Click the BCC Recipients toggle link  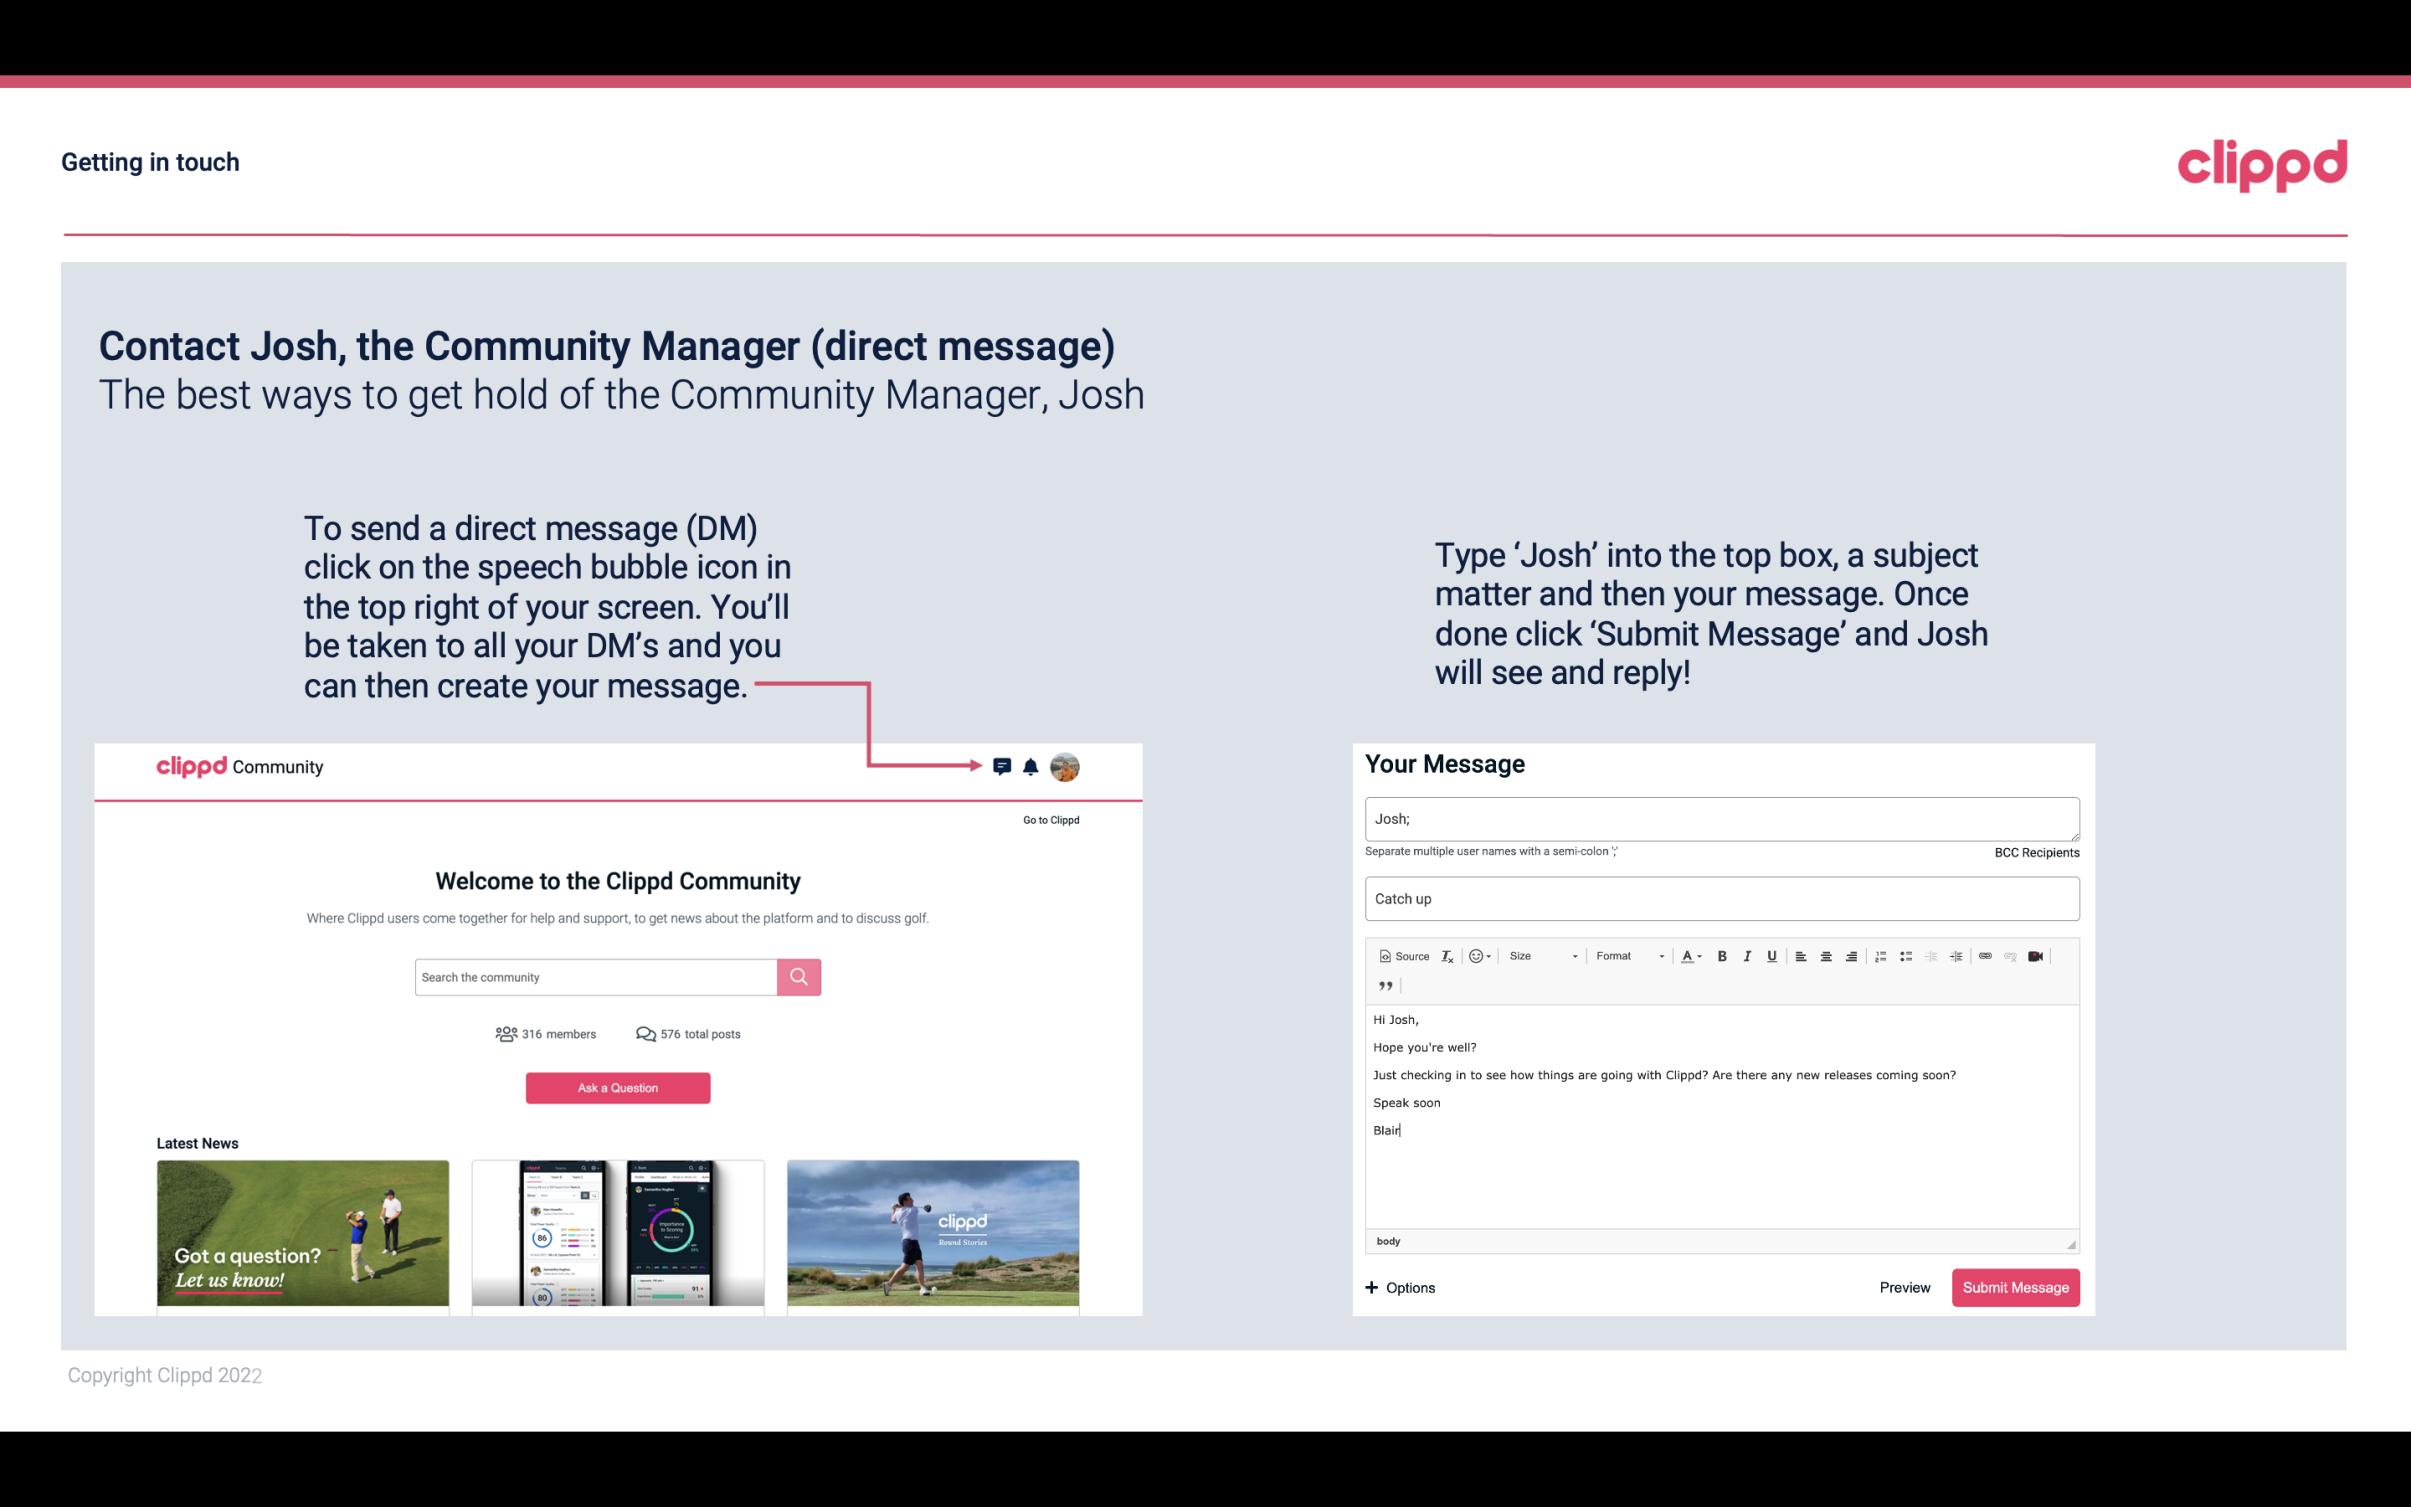(x=2036, y=852)
